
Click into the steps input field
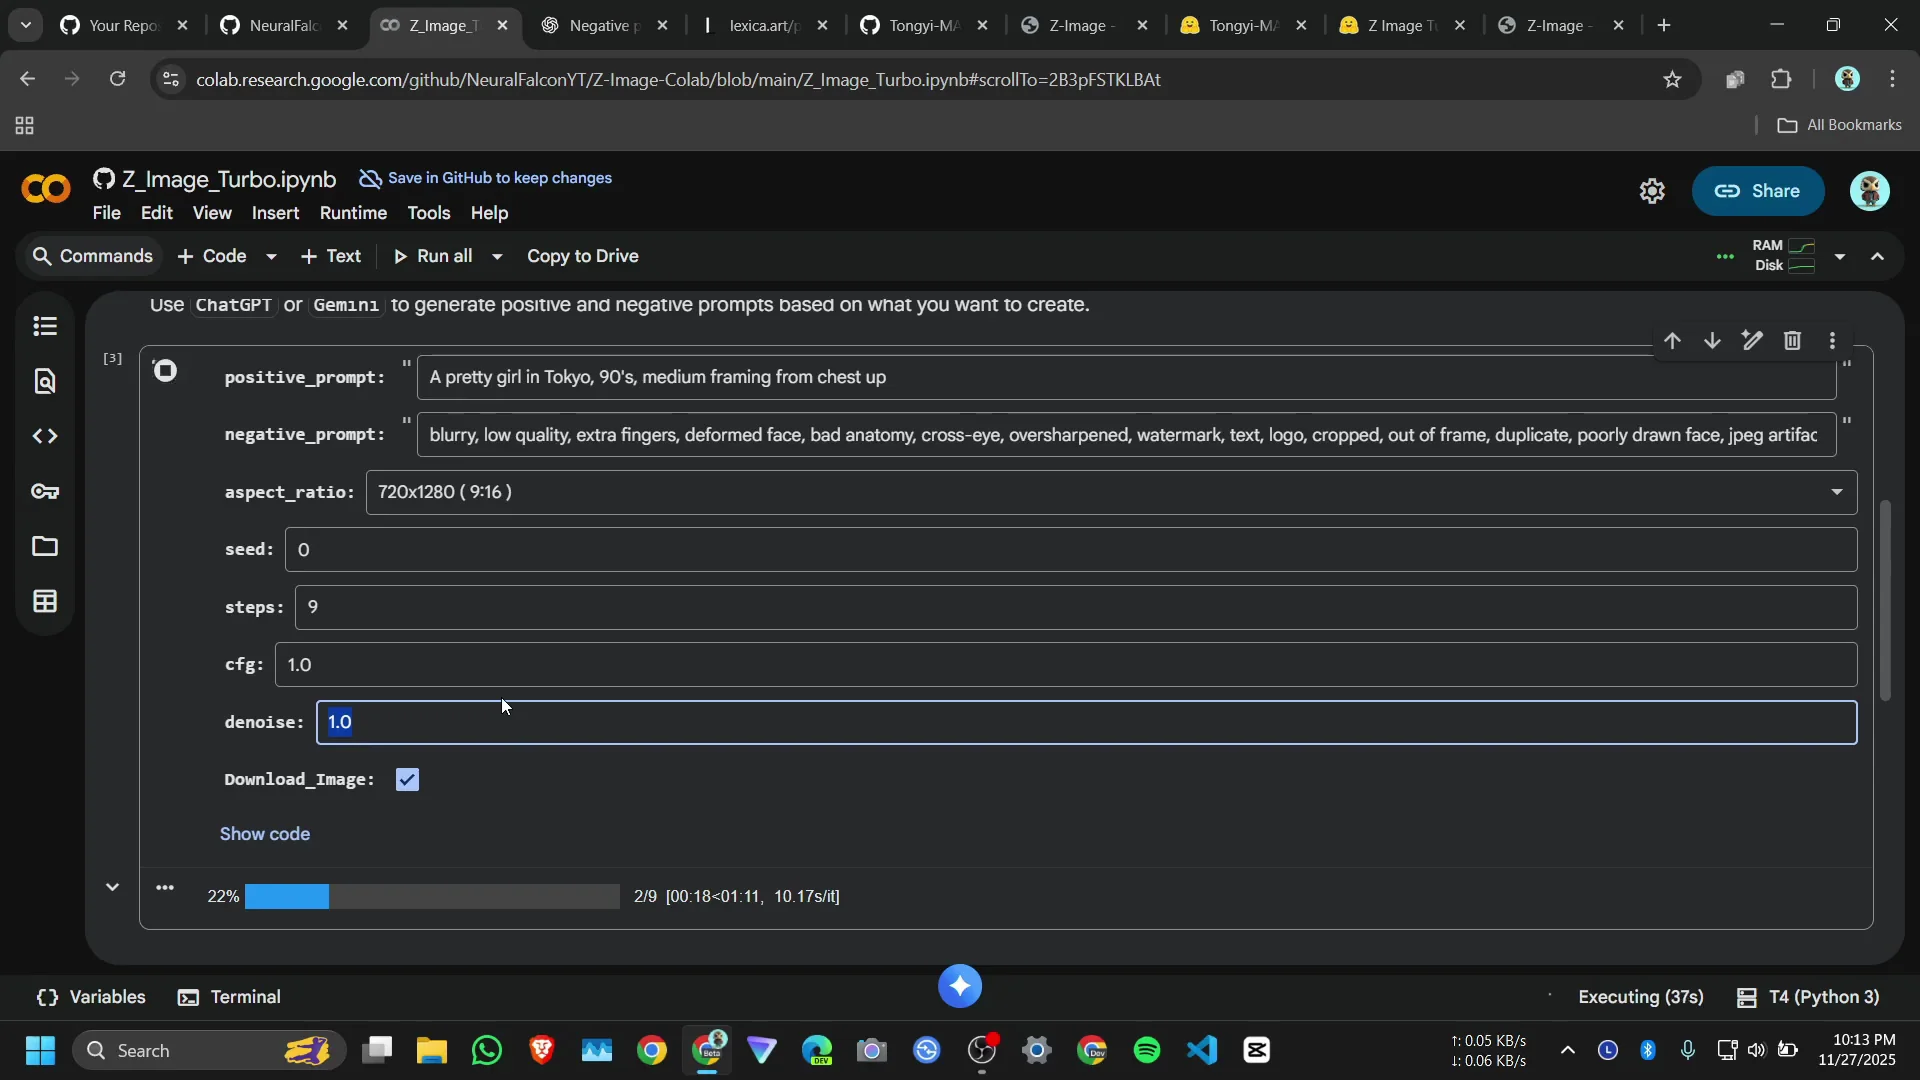[x=1075, y=608]
